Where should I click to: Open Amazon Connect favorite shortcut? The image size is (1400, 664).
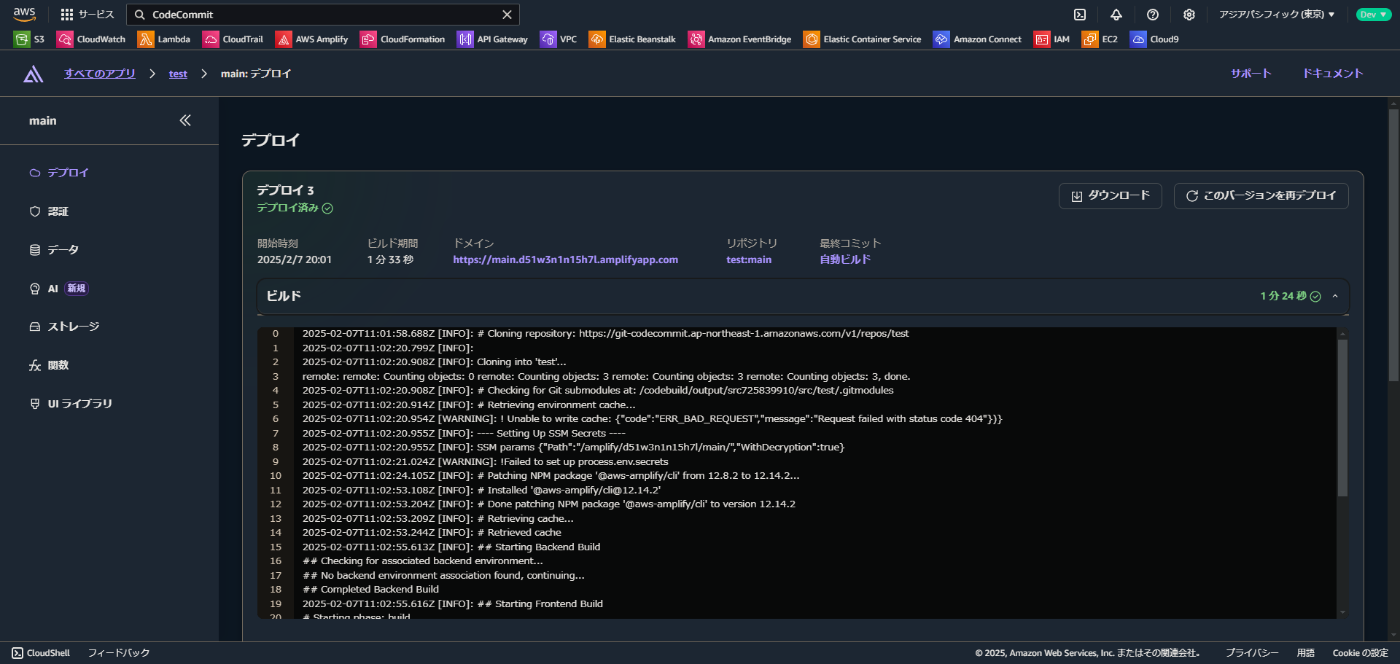coord(977,39)
